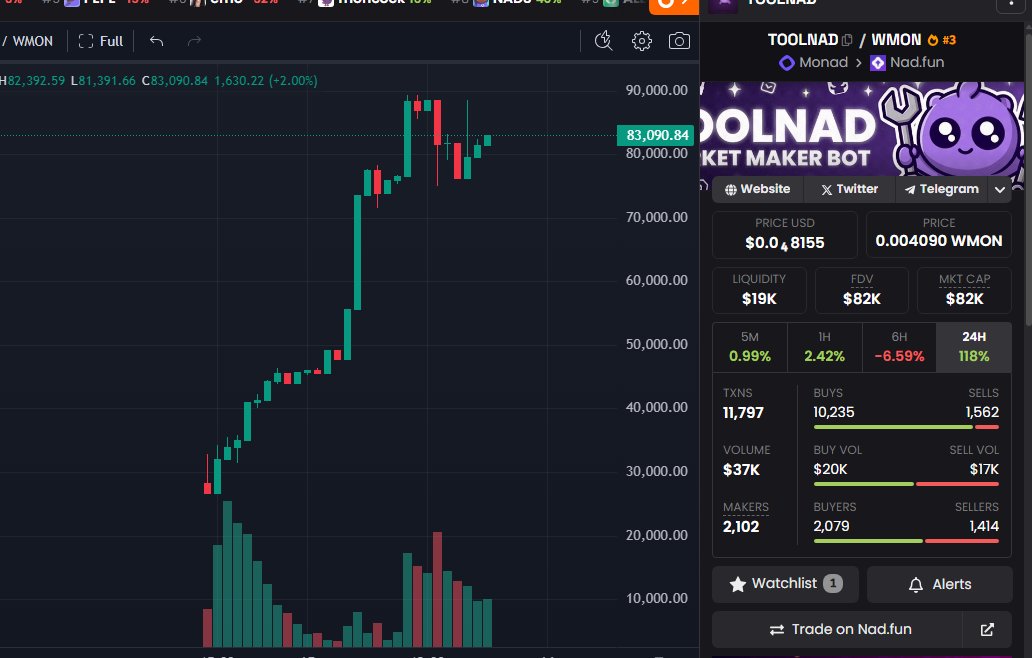
Task: Click the MKT CAP $82K box
Action: (x=964, y=290)
